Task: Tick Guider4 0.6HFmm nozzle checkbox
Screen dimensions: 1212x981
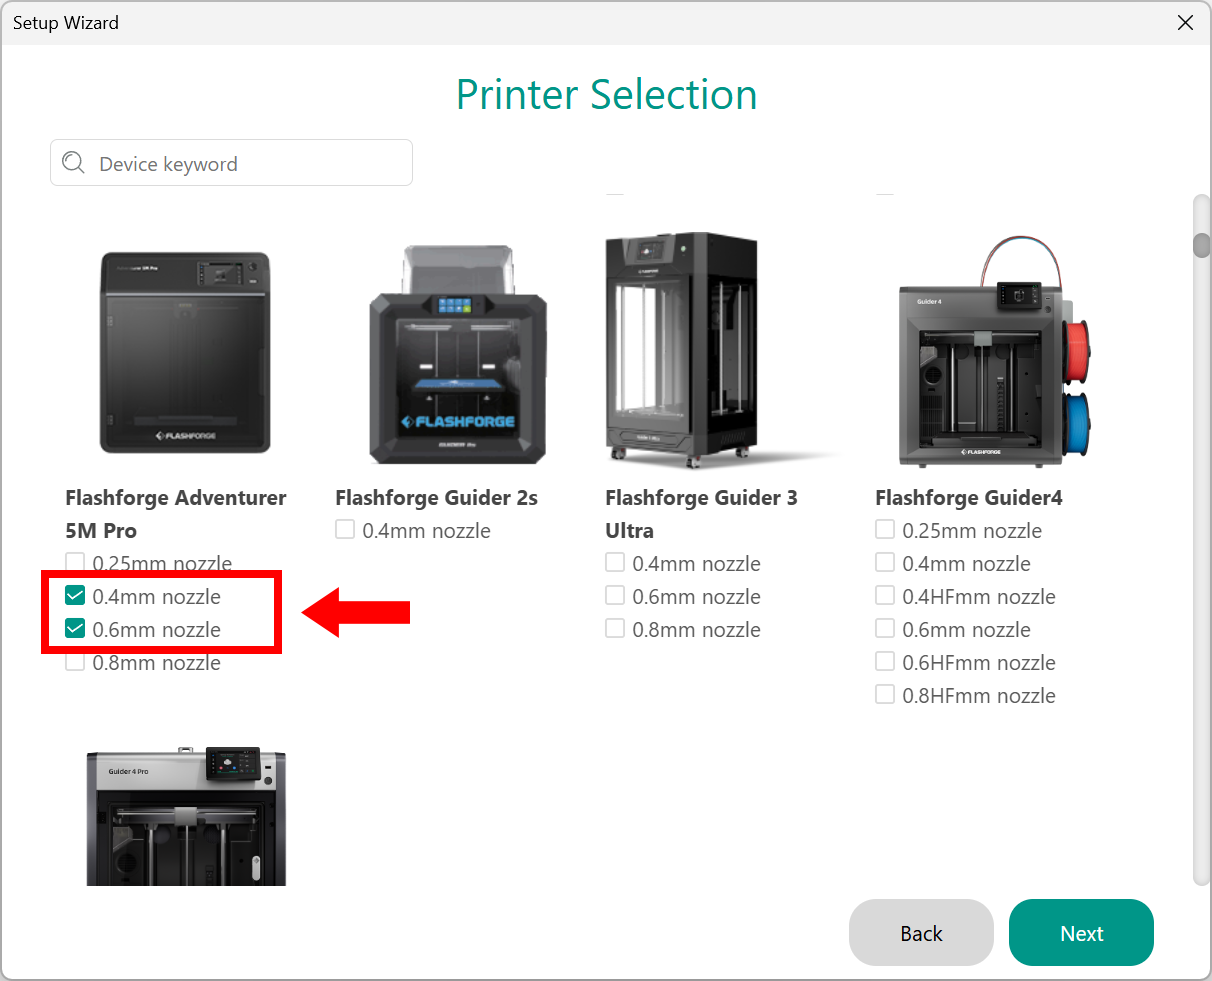Action: (885, 662)
